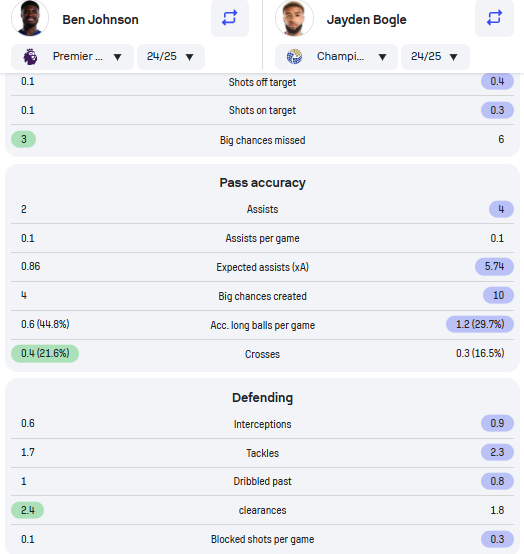524x554 pixels.
Task: Click Bogle's highlighted 2.3 tackles value
Action: 497,452
